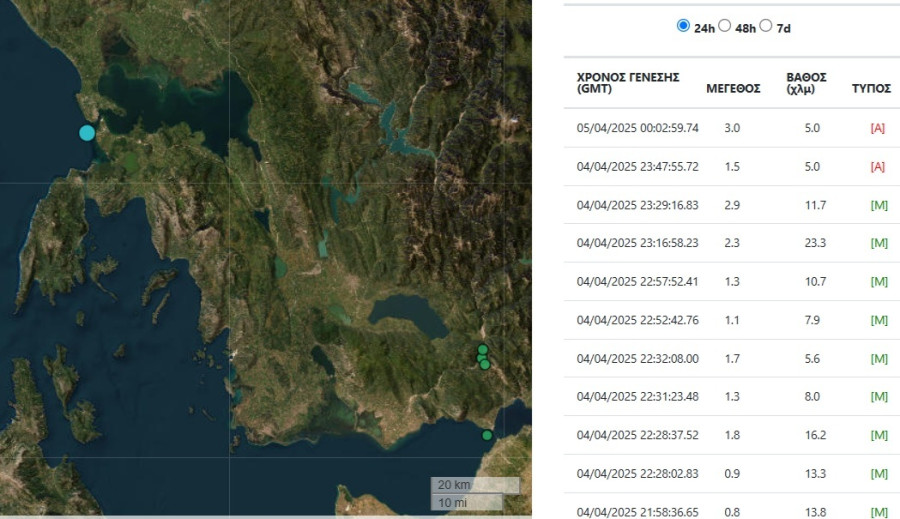This screenshot has width=900, height=519.
Task: Click depth value 23.3
Action: pos(815,243)
